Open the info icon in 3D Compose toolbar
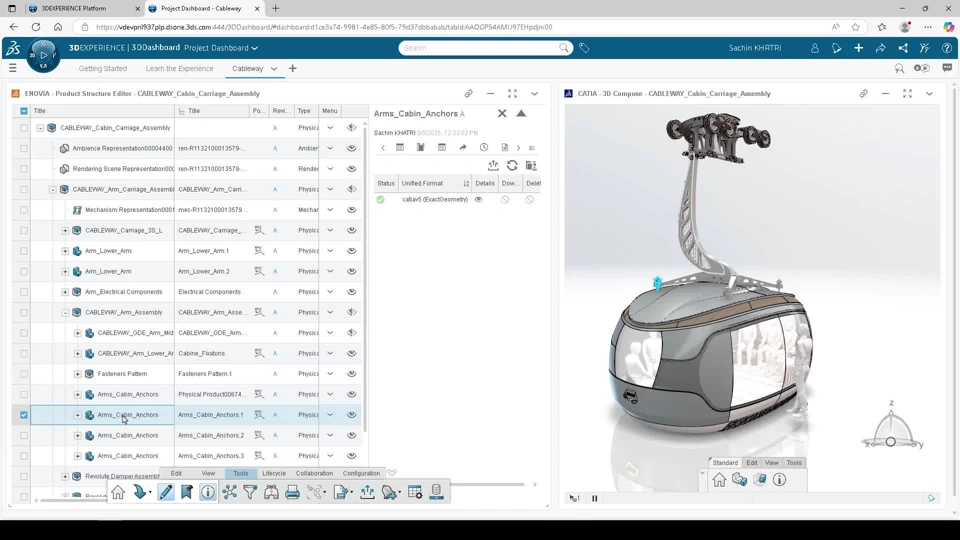The image size is (960, 540). coord(779,480)
